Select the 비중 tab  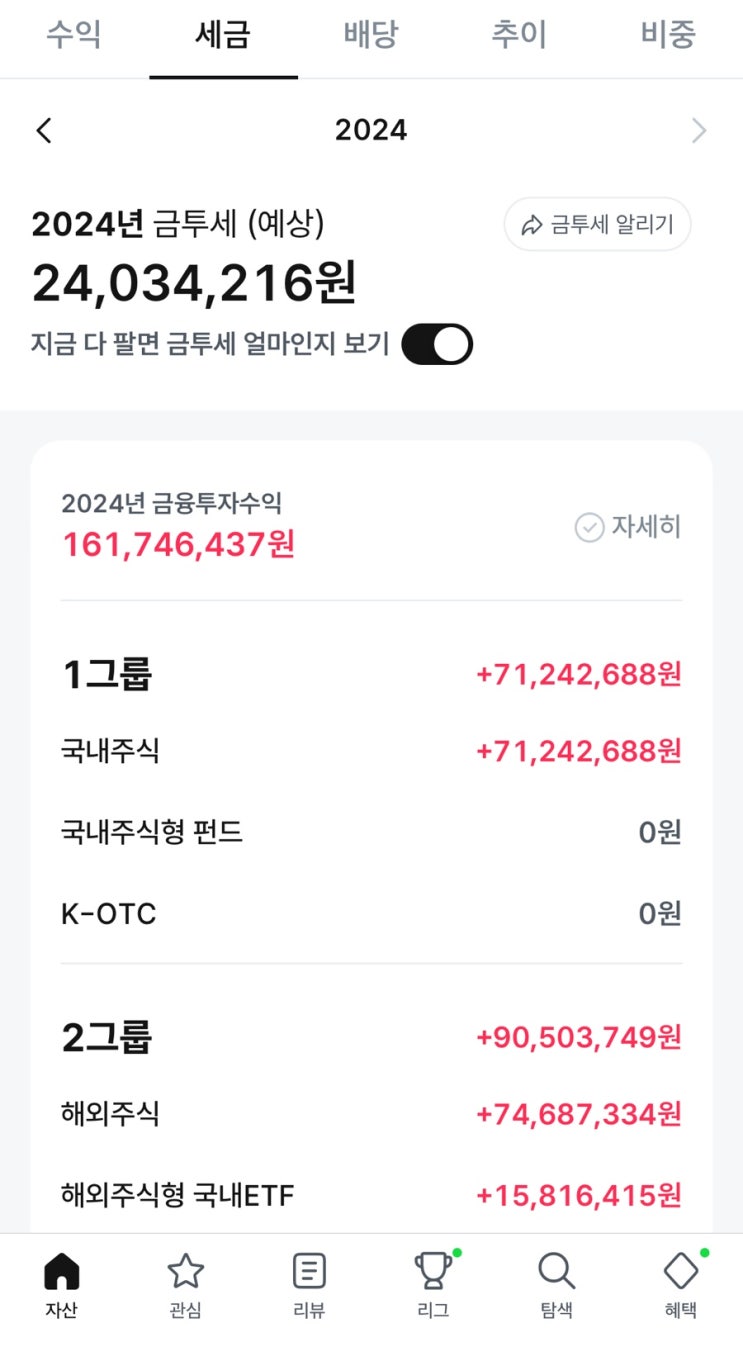point(668,35)
